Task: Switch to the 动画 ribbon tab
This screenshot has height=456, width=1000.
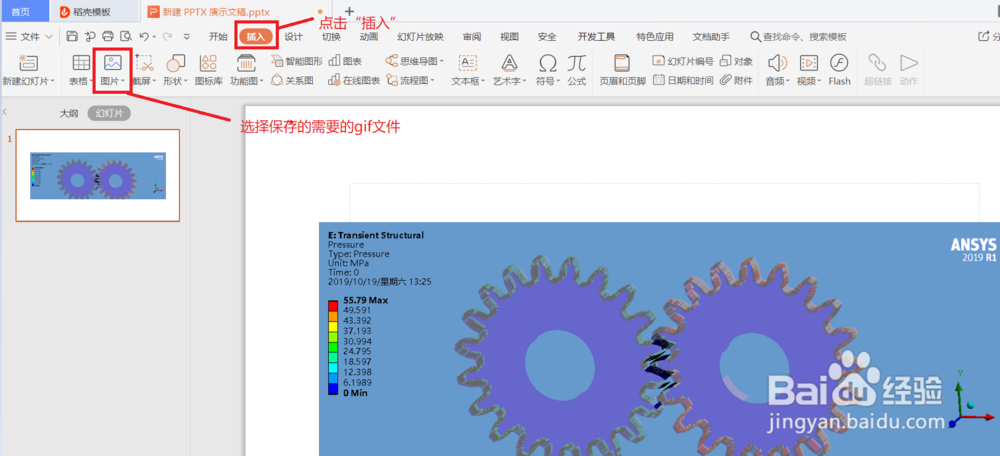Action: 369,36
